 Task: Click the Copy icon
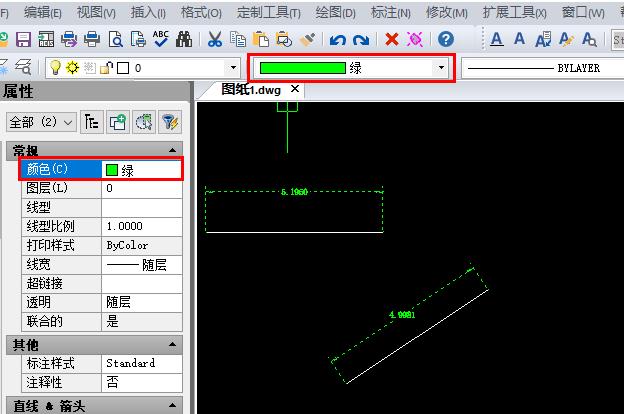pos(238,39)
